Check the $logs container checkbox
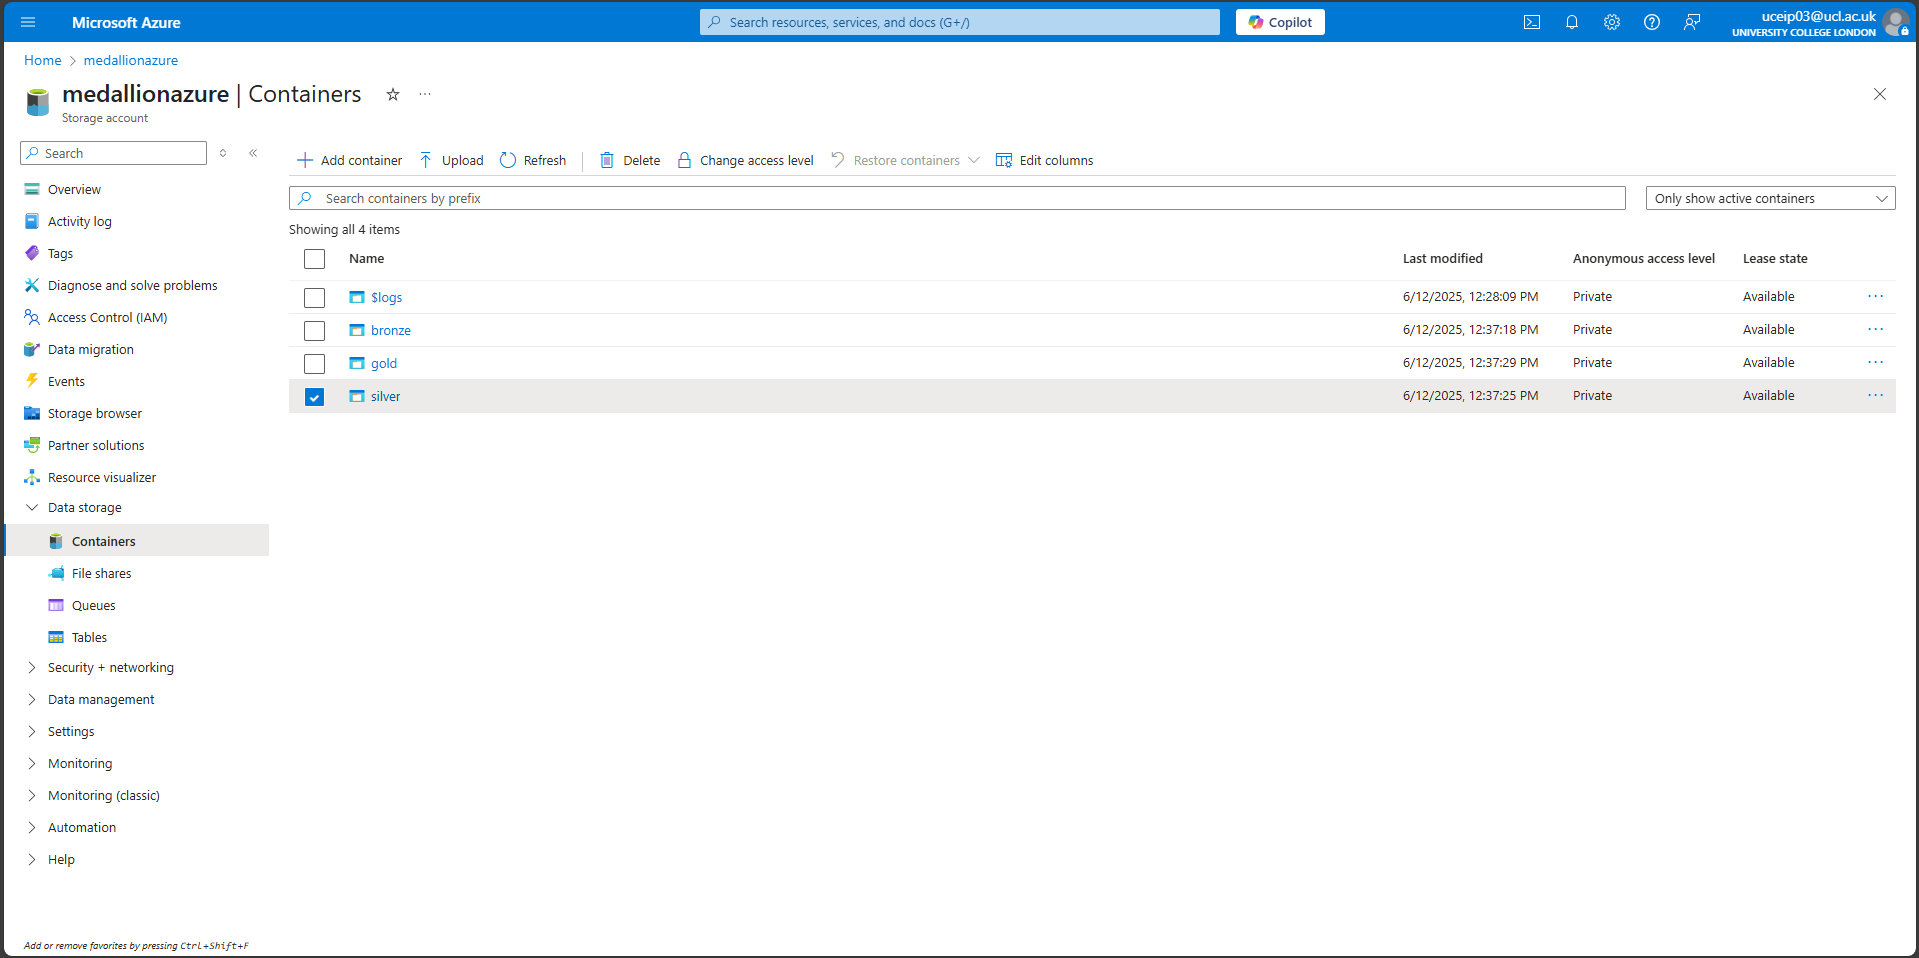This screenshot has height=958, width=1919. (314, 298)
